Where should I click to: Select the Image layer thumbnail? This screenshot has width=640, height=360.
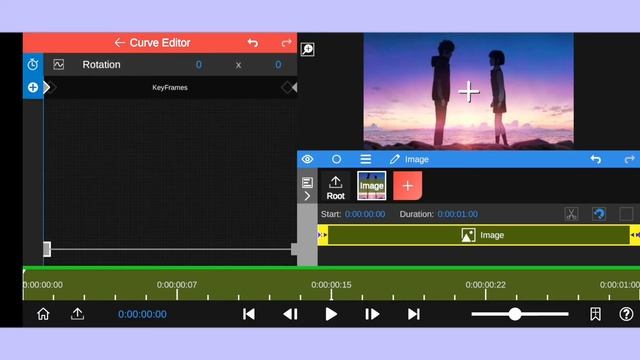click(x=371, y=186)
